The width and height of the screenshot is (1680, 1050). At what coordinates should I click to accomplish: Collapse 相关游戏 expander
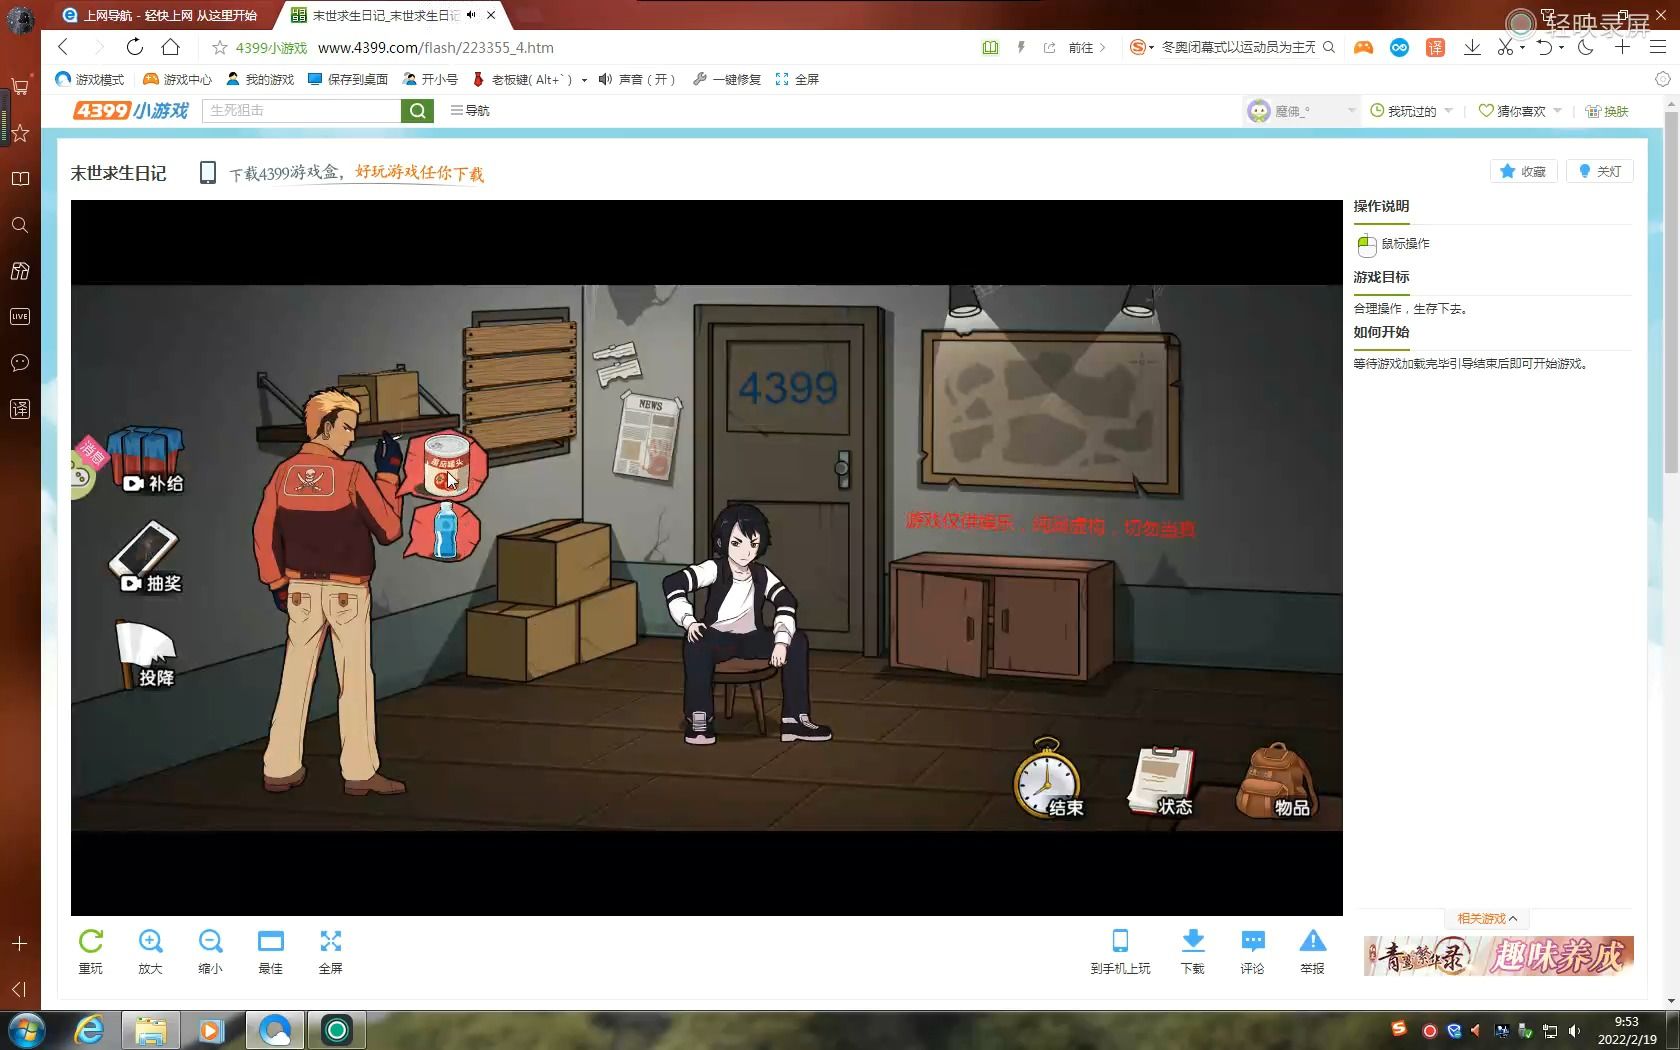(1487, 918)
